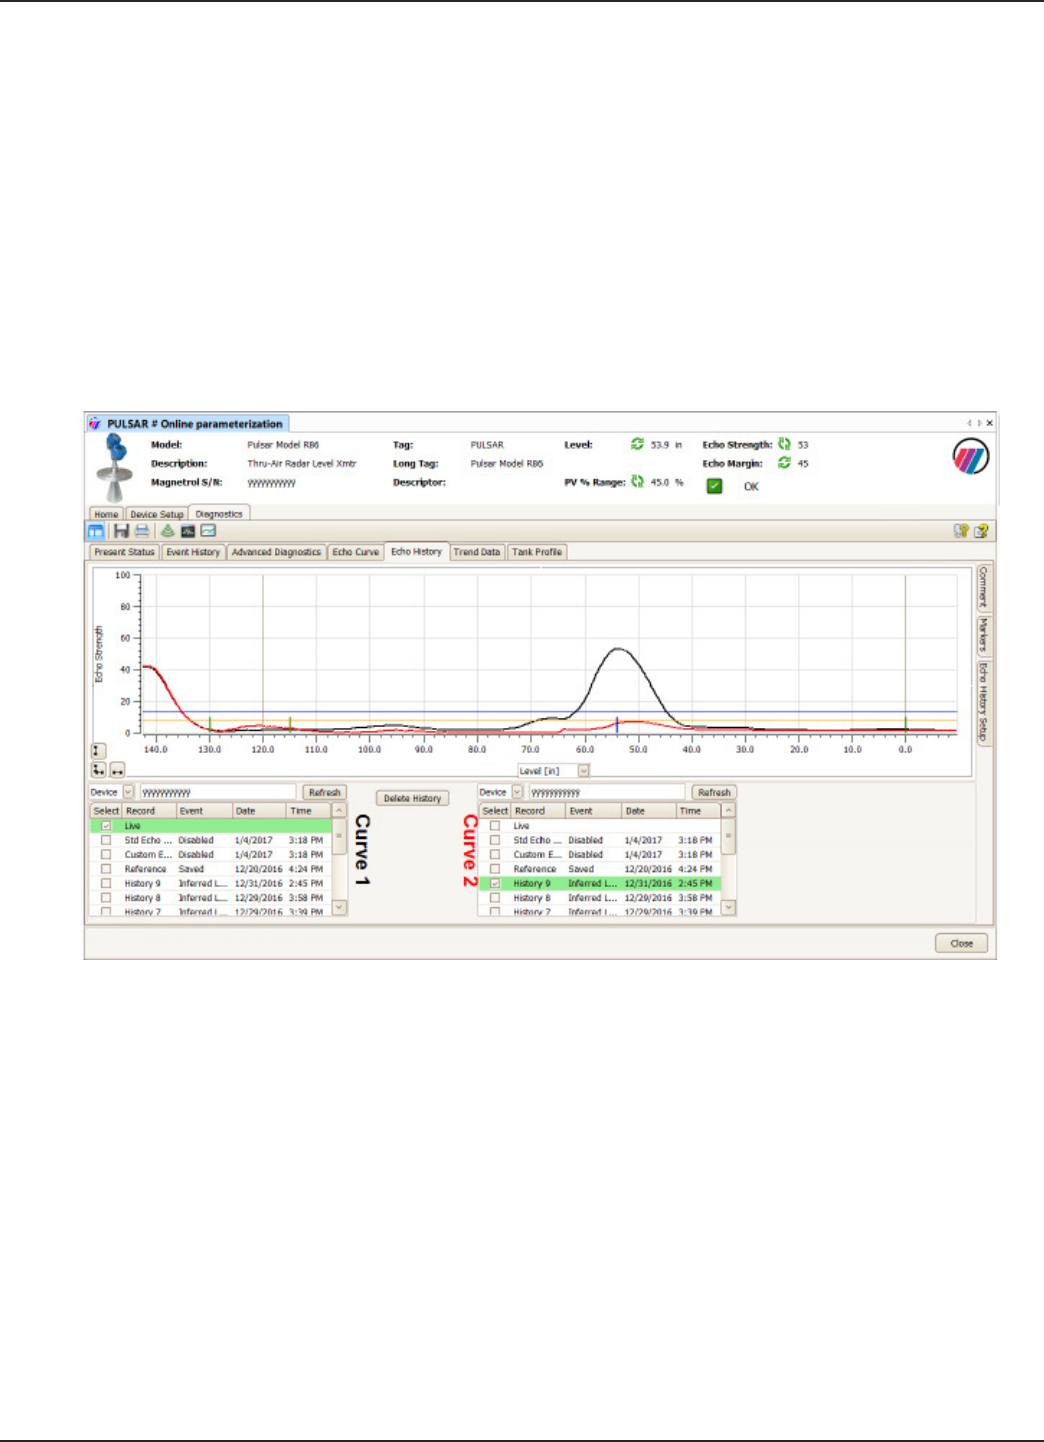This screenshot has height=1442, width=1044.
Task: Click the green OK status check icon
Action: click(714, 486)
